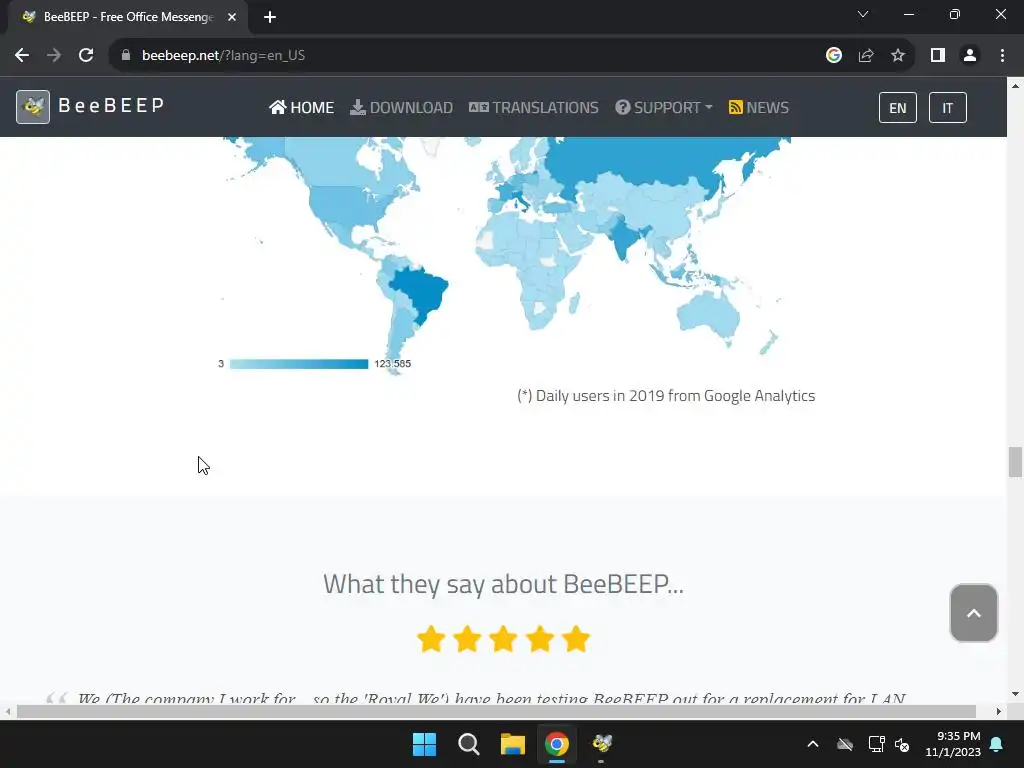The height and width of the screenshot is (768, 1024).
Task: Show hidden system tray icons
Action: 813,744
